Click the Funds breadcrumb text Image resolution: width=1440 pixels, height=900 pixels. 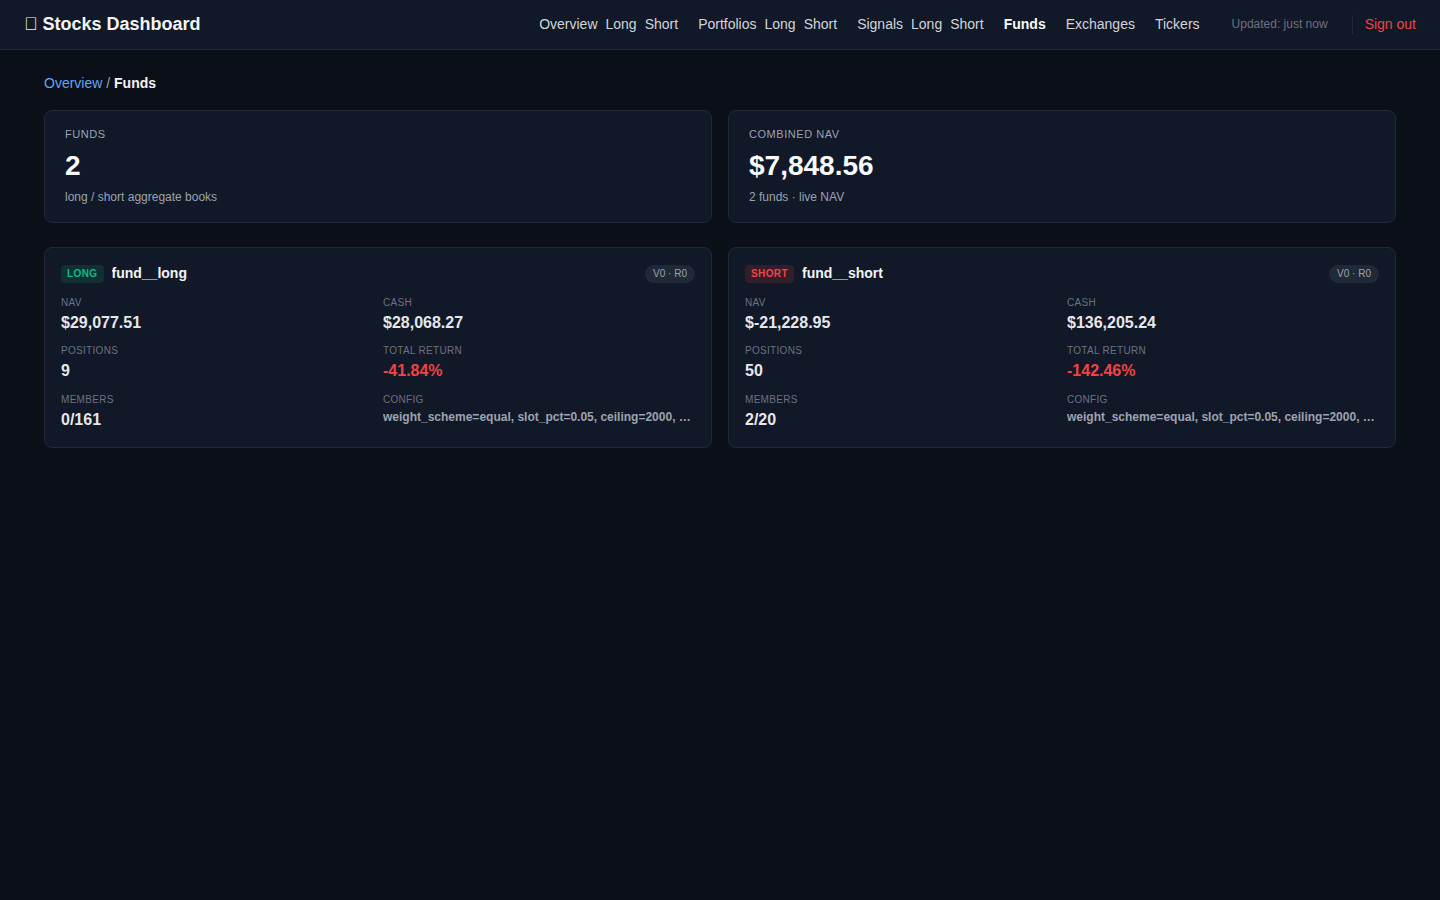click(x=135, y=83)
